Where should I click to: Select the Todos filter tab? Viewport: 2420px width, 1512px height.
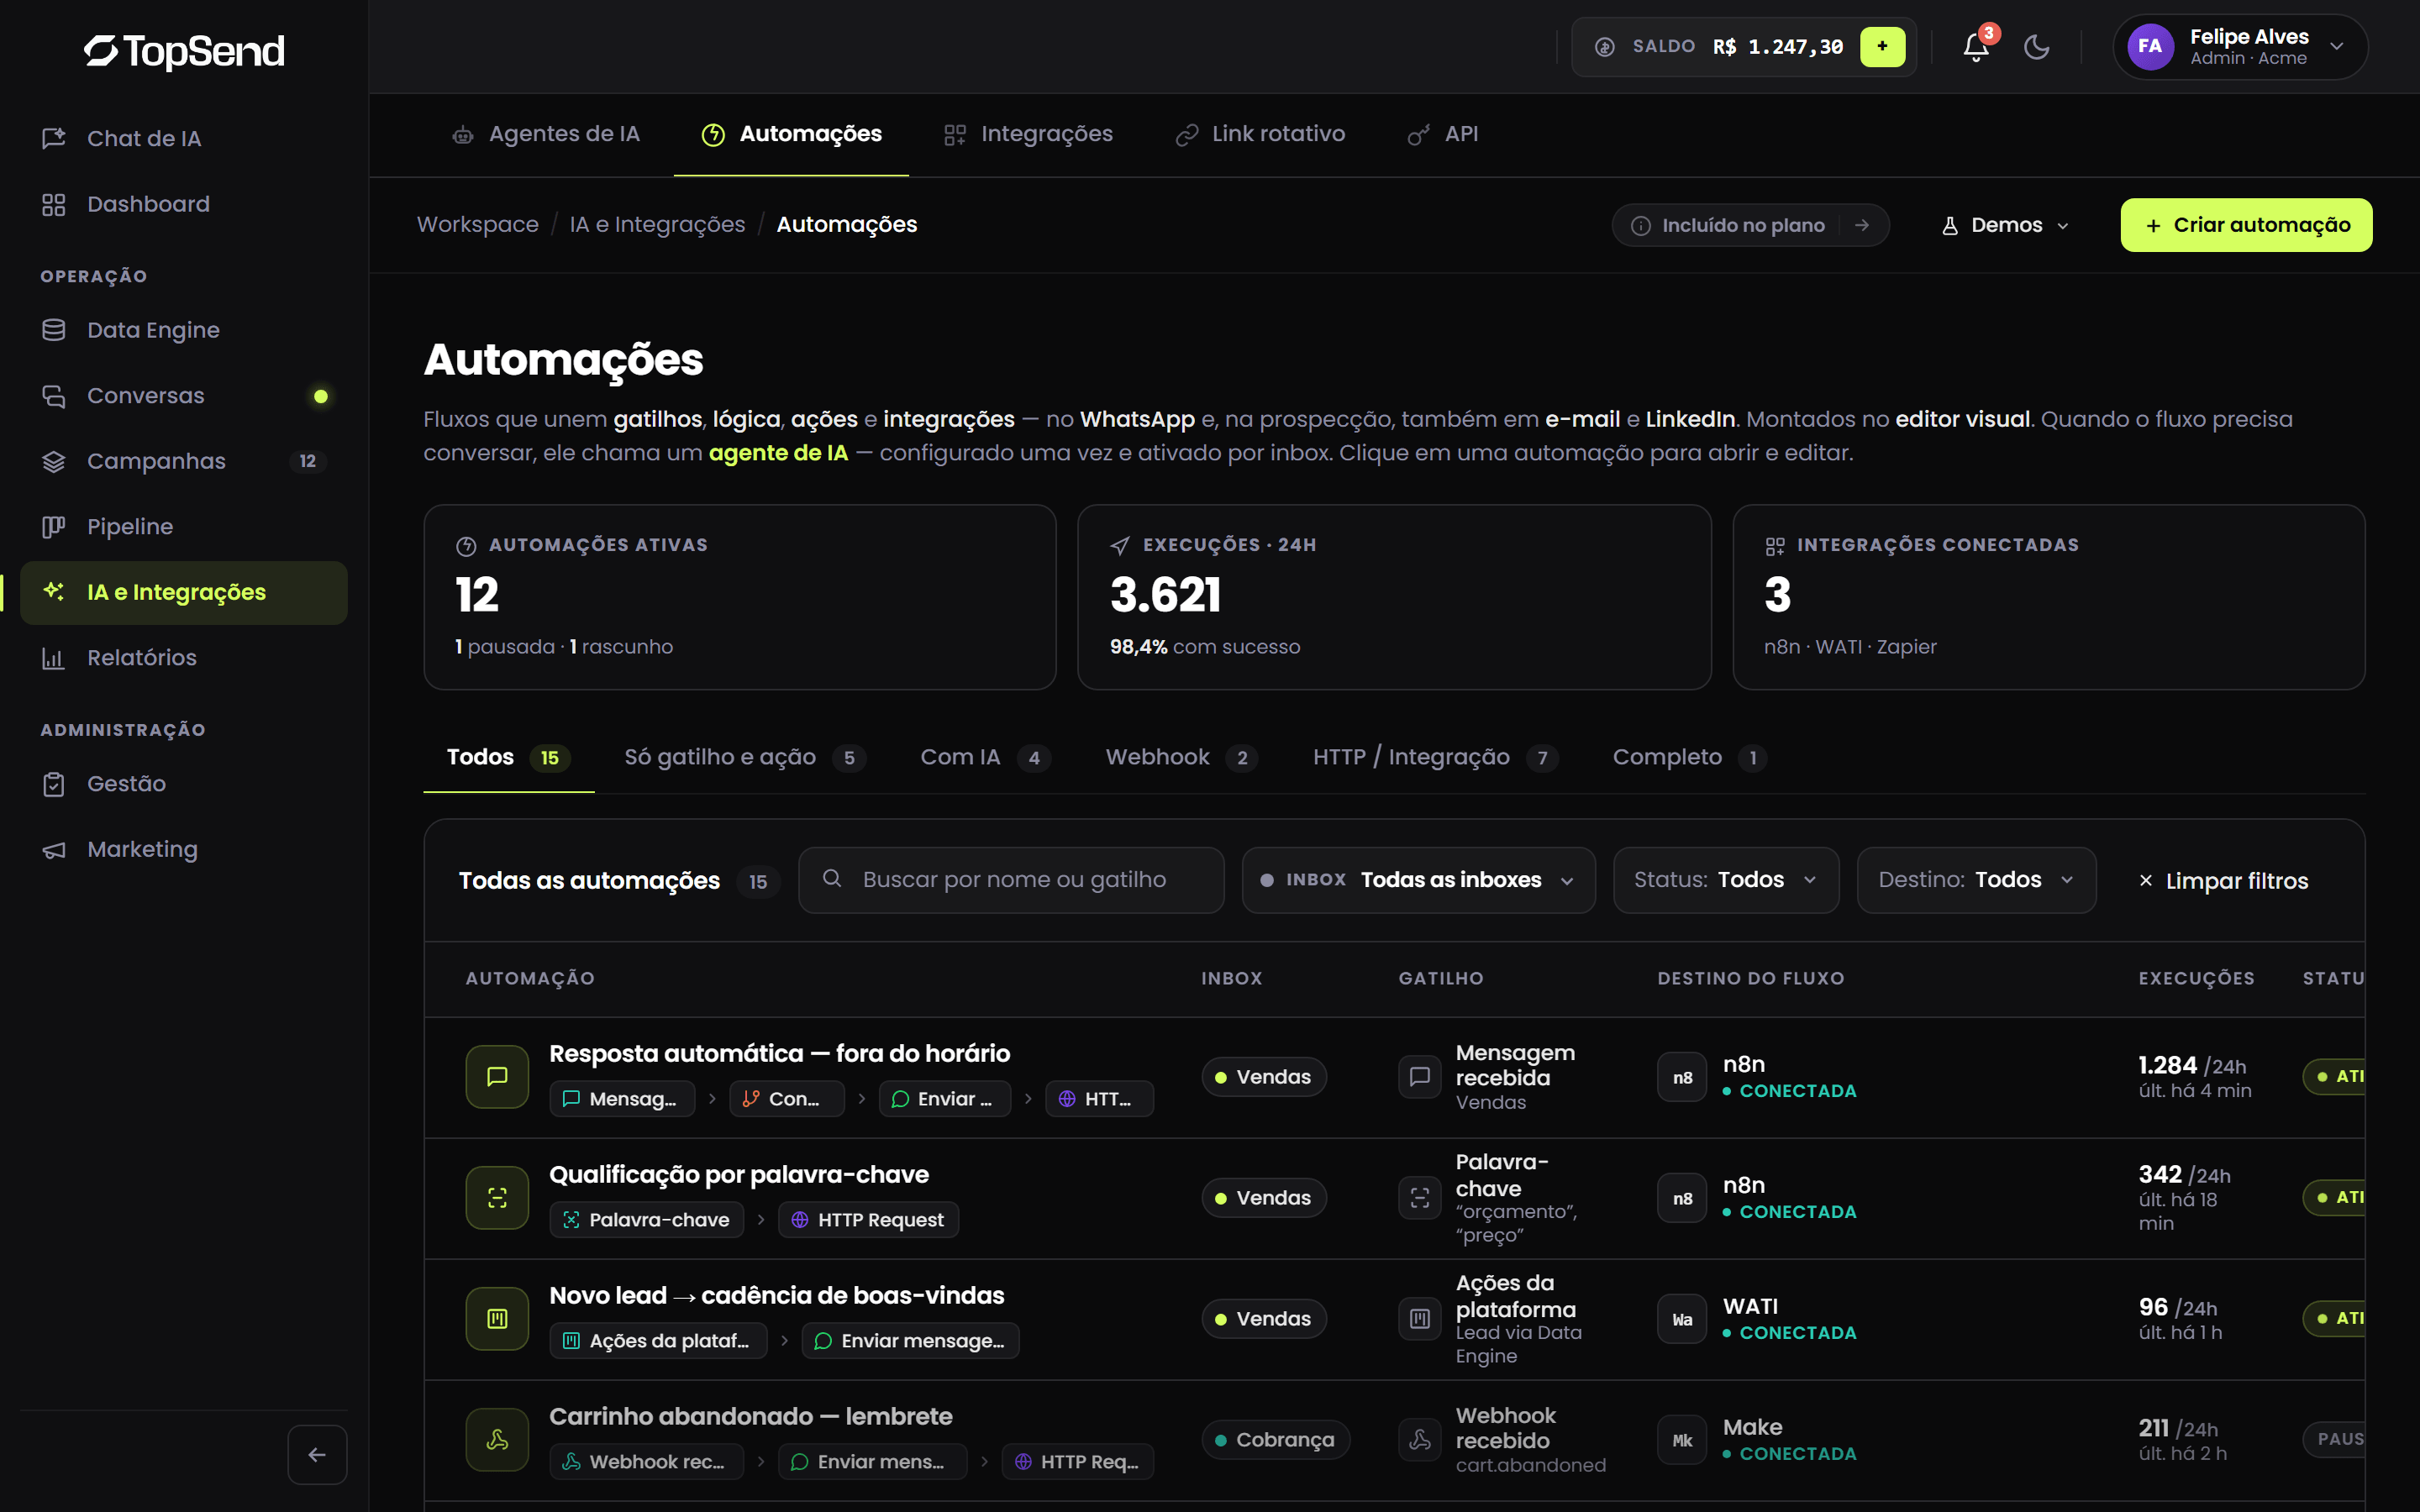[508, 757]
